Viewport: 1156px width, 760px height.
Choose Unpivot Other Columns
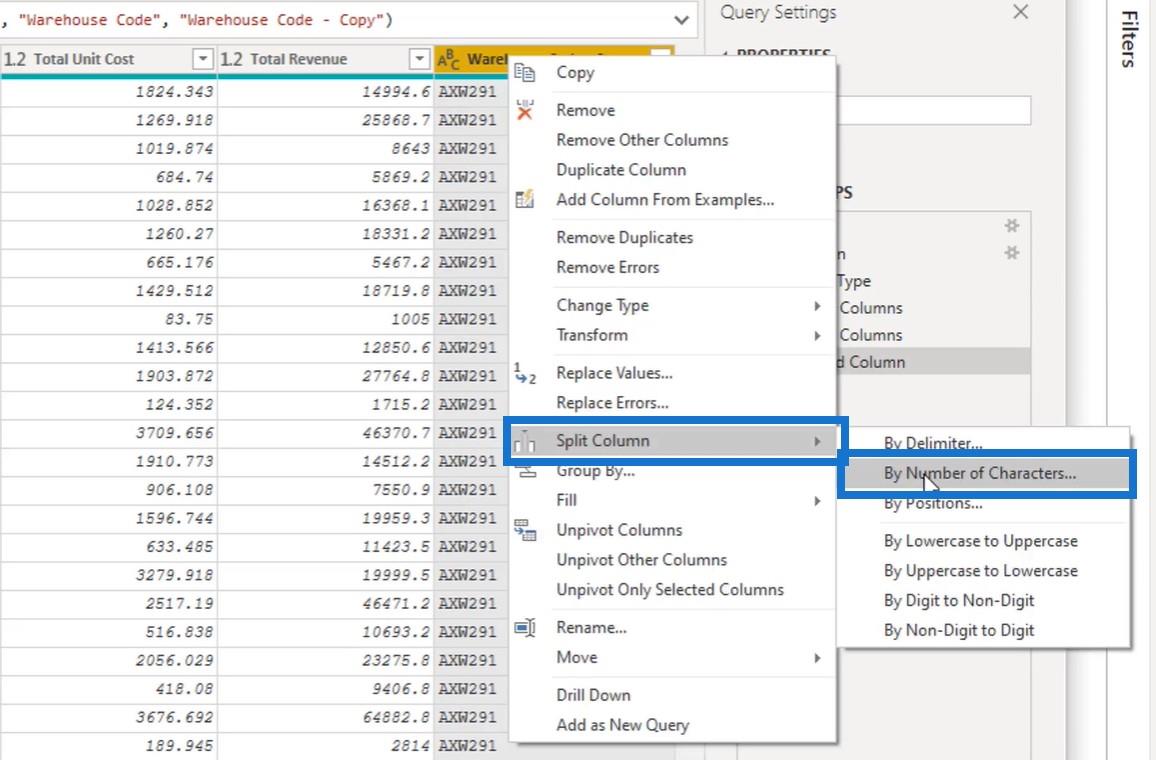[641, 560]
